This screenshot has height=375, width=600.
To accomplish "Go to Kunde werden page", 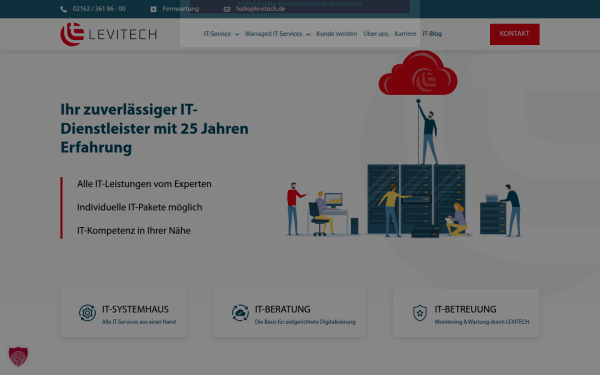I will tap(337, 34).
